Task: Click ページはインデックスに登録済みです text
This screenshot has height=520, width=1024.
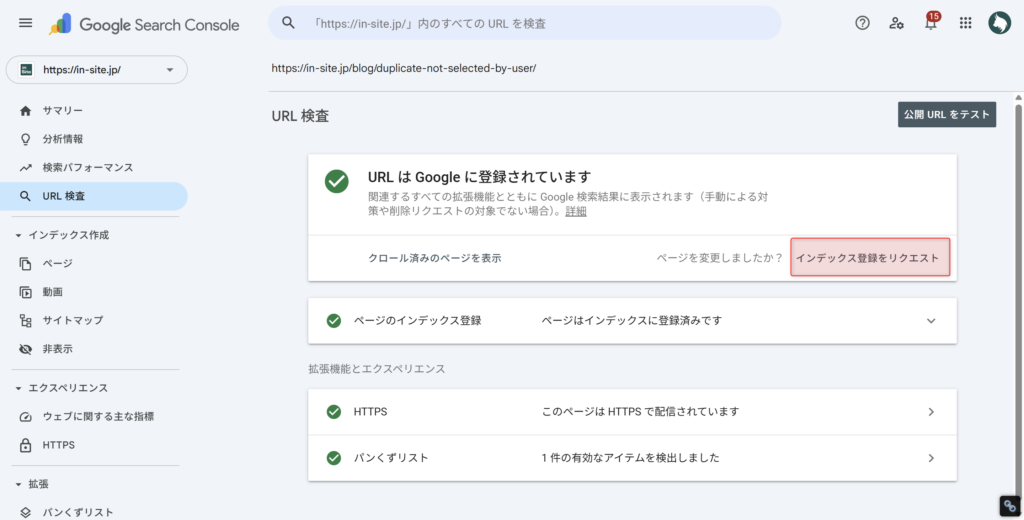Action: (x=632, y=321)
